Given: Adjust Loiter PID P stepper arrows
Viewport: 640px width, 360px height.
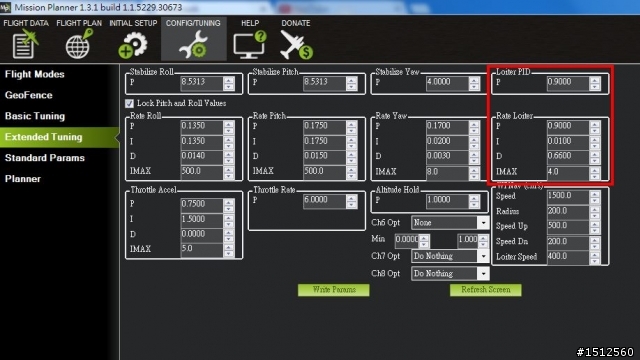Looking at the screenshot, I should [x=595, y=83].
